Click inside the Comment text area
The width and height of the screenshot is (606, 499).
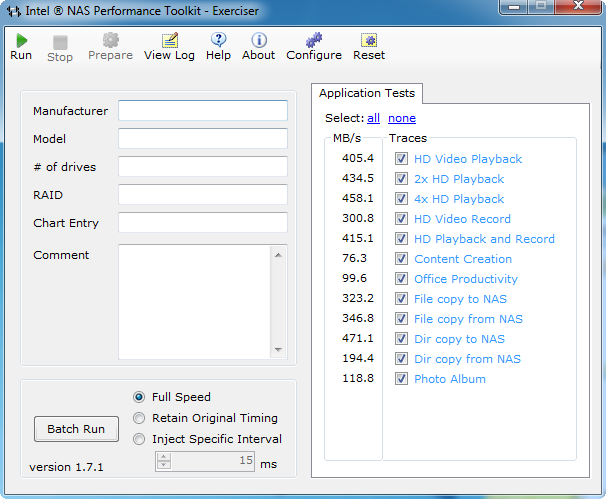coord(194,302)
